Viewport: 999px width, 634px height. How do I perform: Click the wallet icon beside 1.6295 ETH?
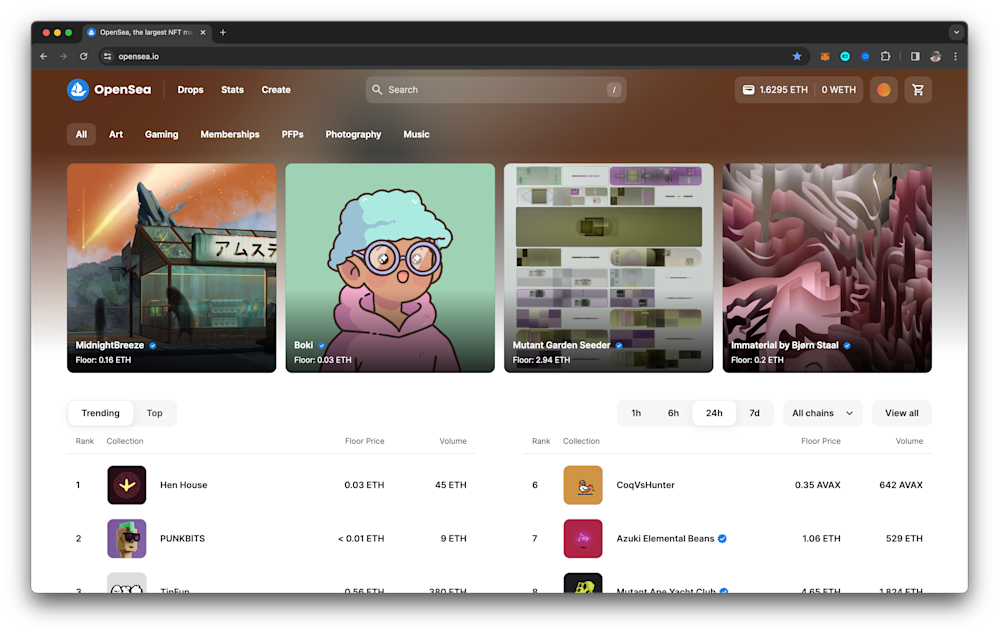749,90
